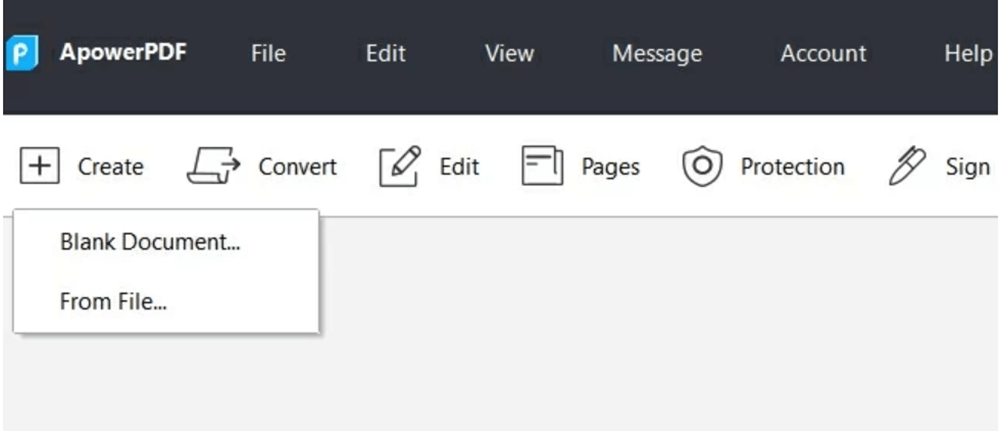
Task: Select the Pages toolbar label
Action: tap(610, 167)
